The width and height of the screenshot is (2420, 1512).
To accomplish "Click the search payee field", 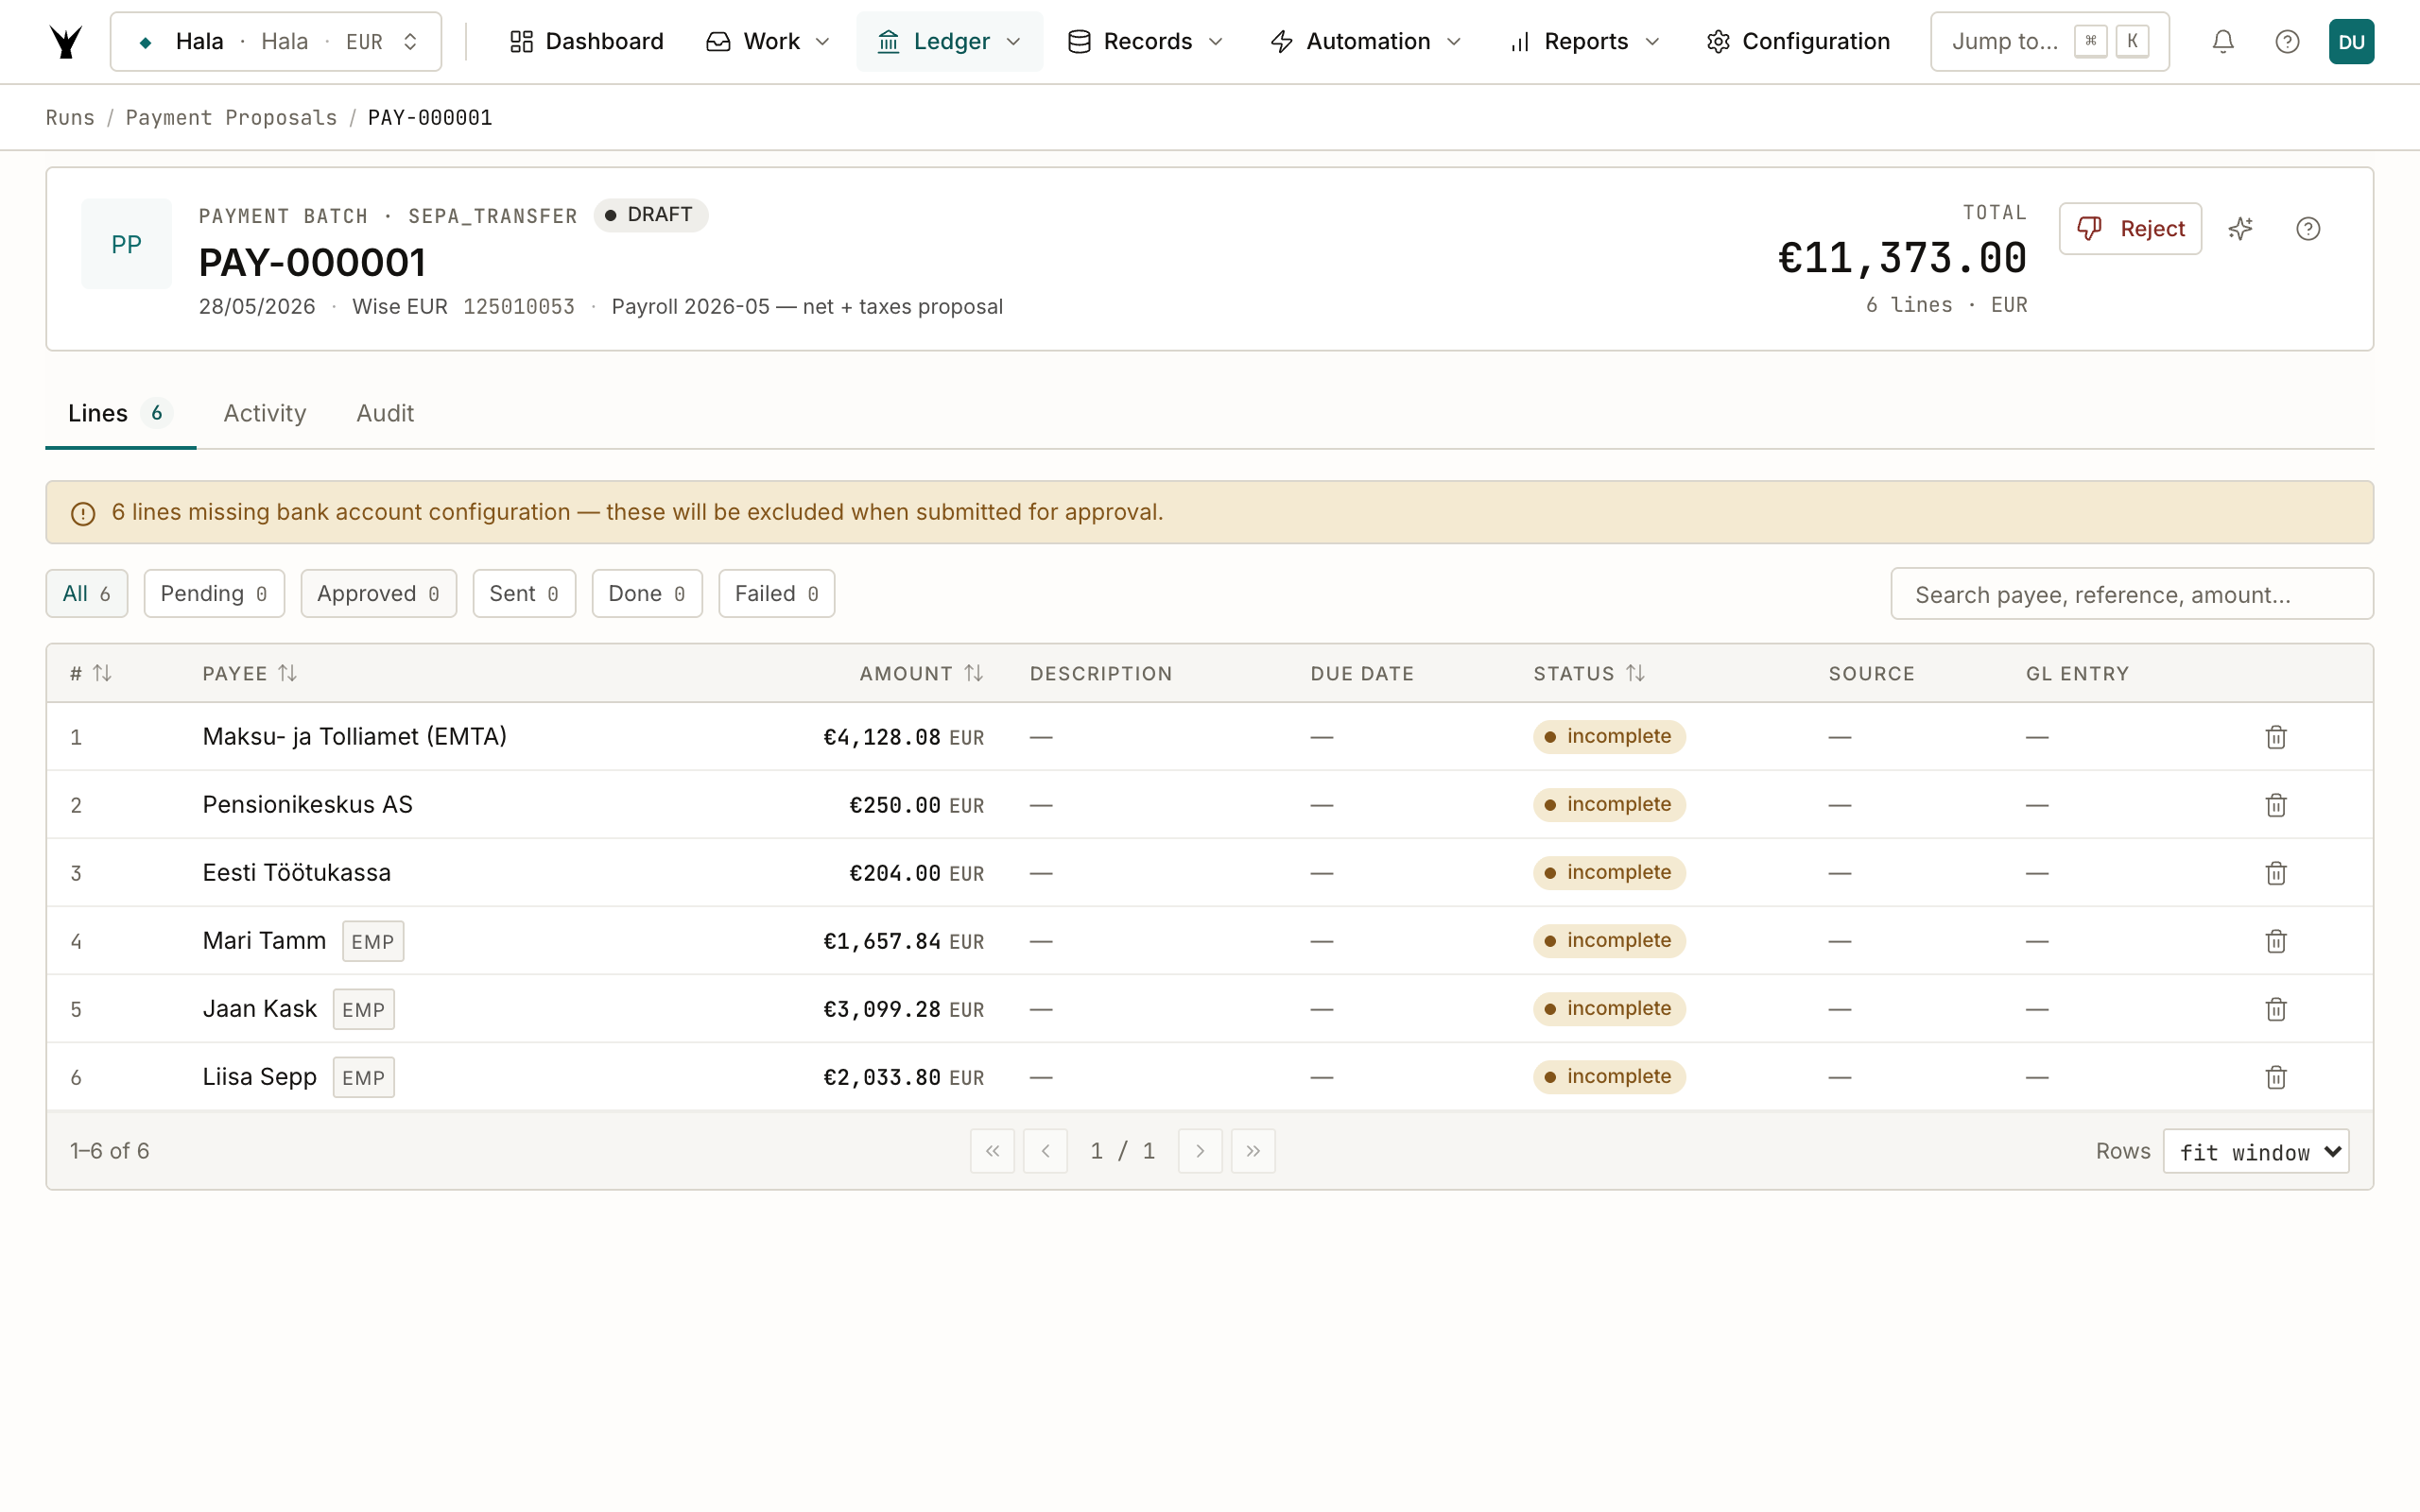I will coord(2131,594).
